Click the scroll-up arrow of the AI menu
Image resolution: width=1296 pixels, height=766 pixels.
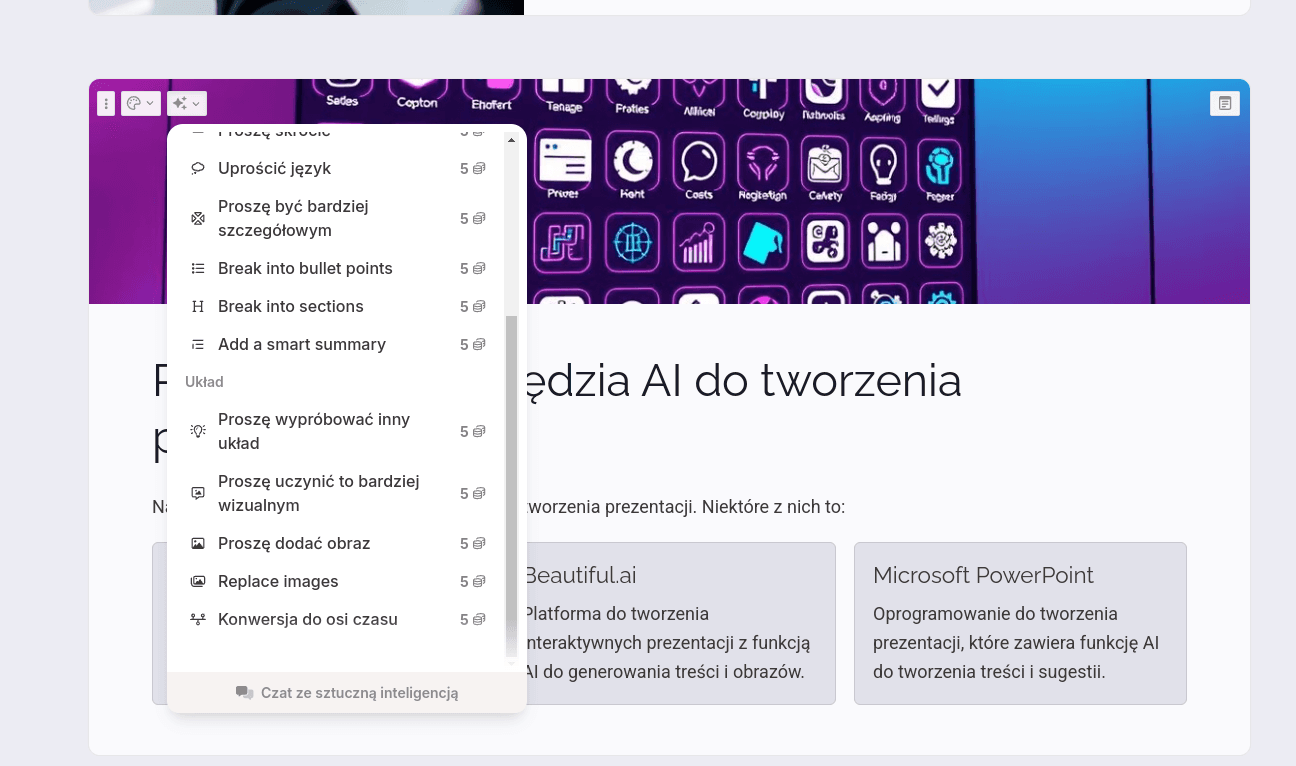[x=512, y=140]
